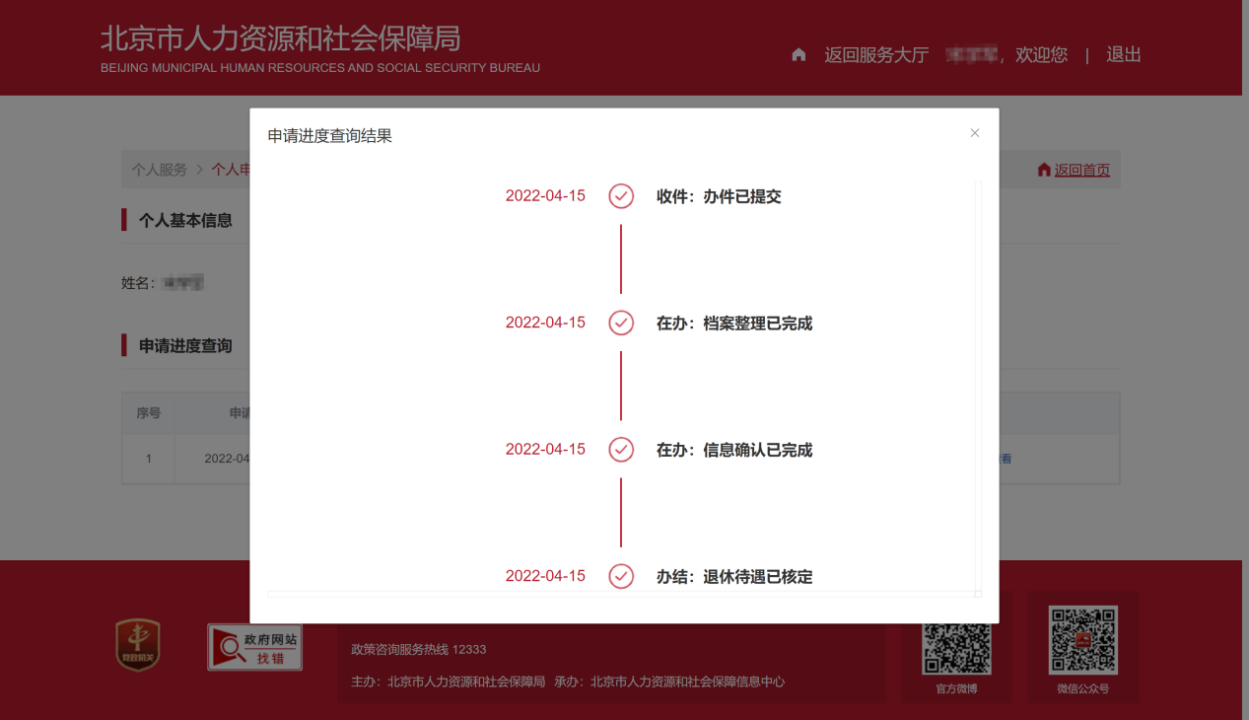Click the dialog title 申请进度查询结果
Image resolution: width=1249 pixels, height=720 pixels.
tap(330, 136)
